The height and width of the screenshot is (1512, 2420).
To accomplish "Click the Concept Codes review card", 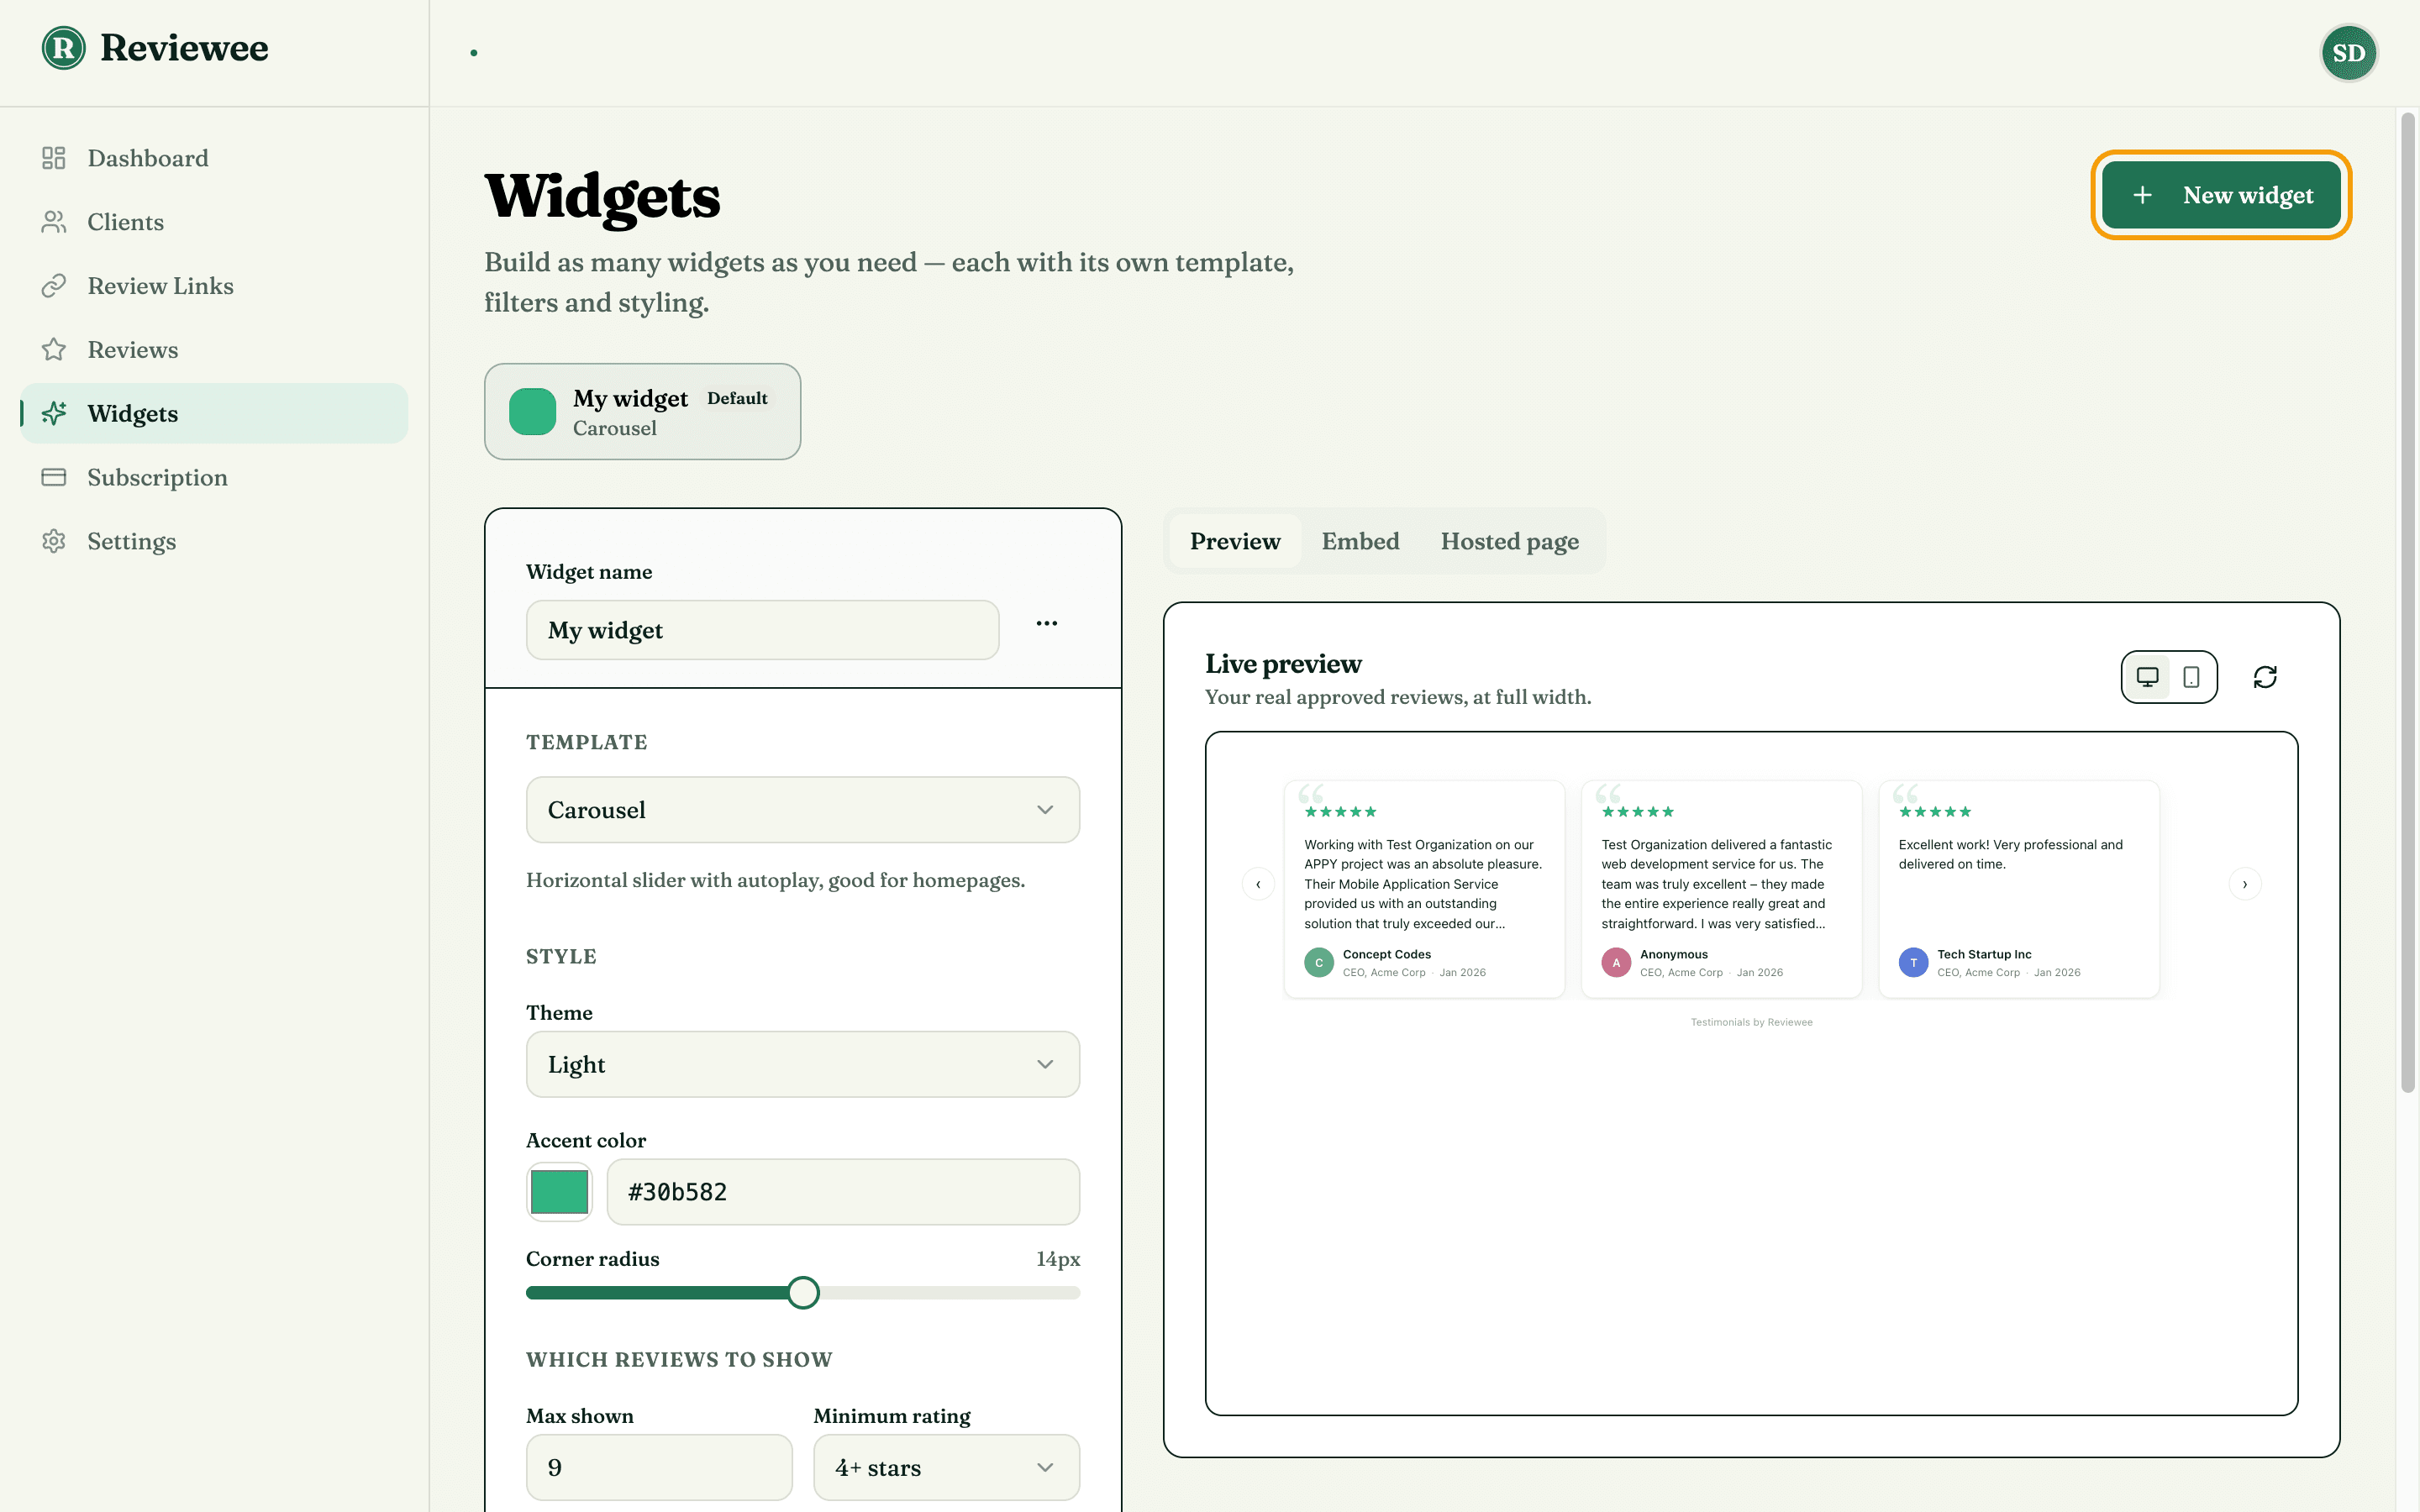I will 1424,889.
